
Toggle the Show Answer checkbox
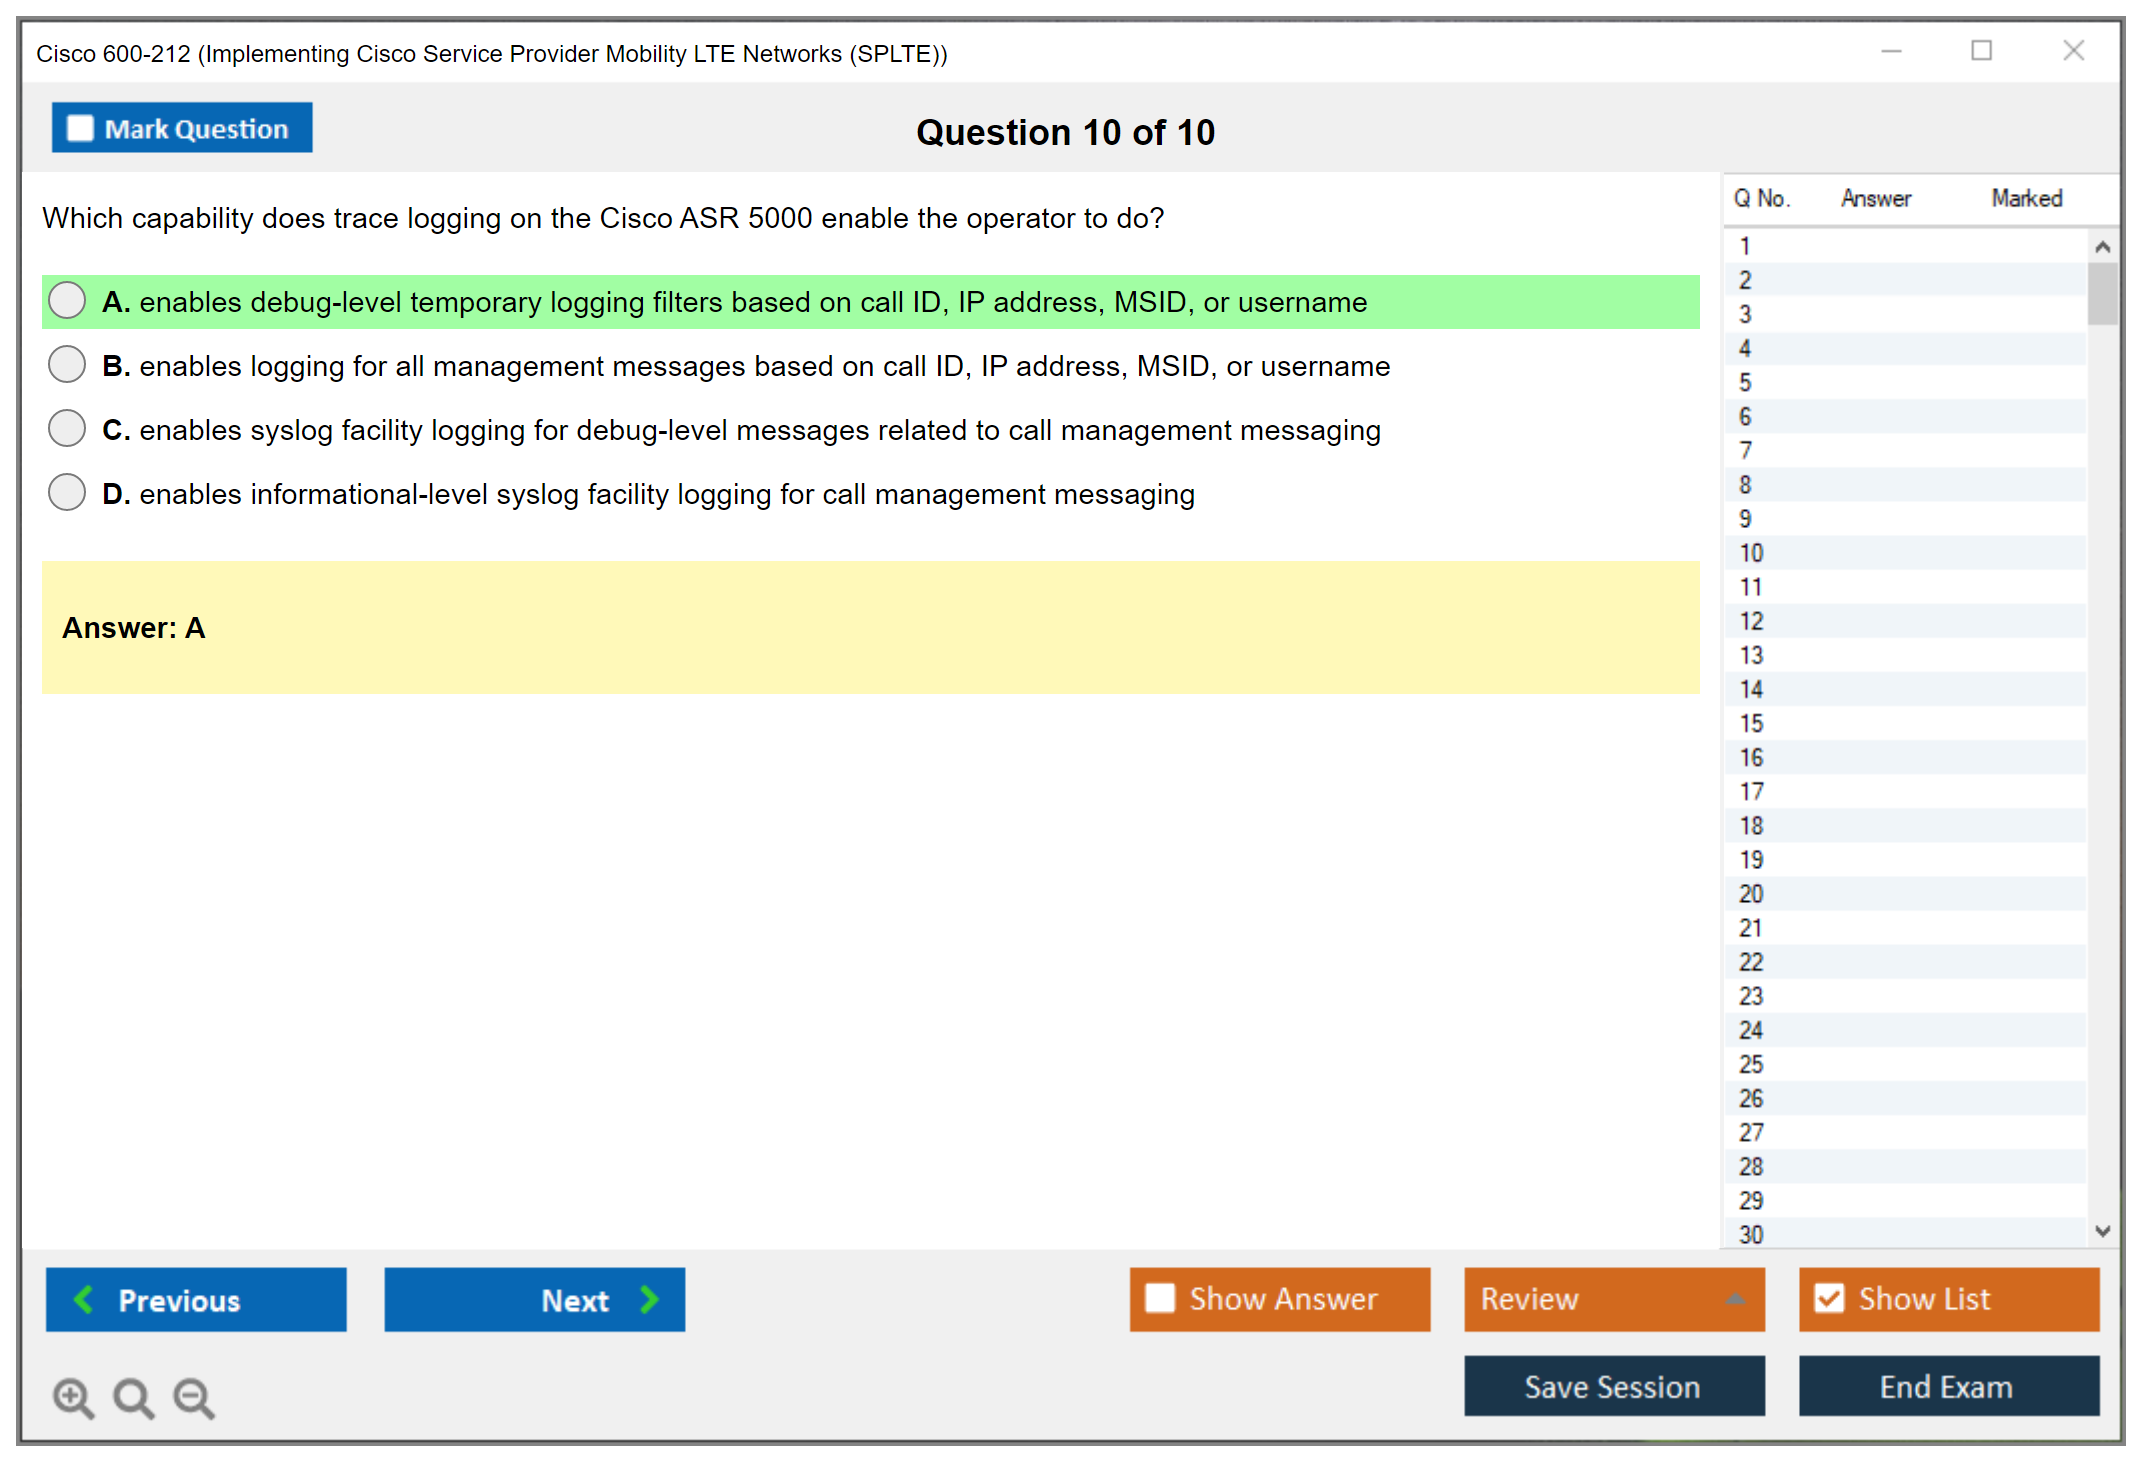click(x=1160, y=1298)
